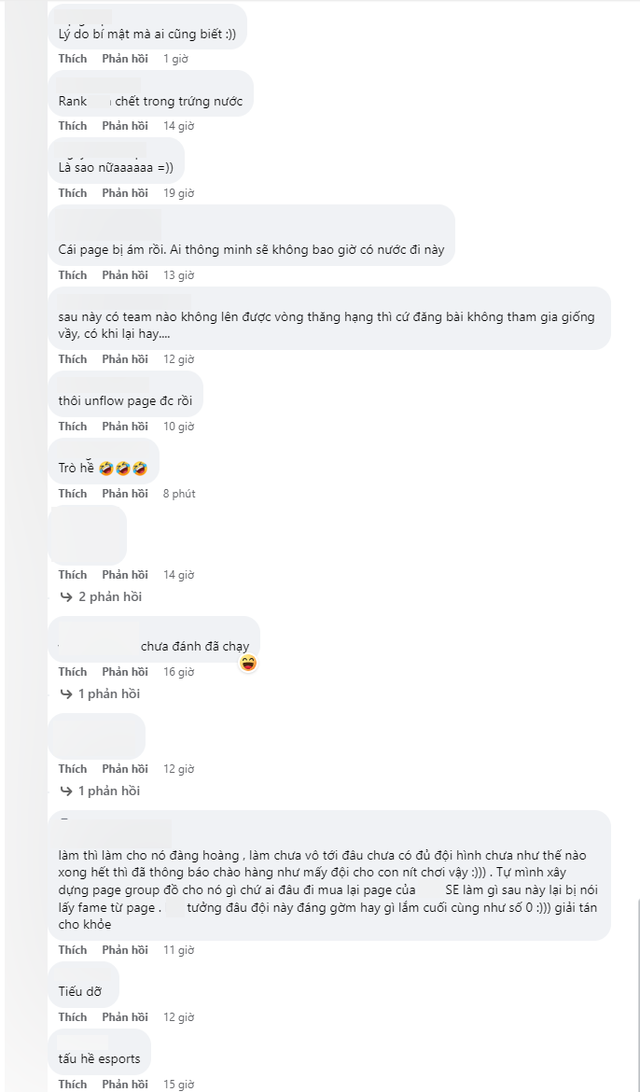Like the "Trò hề" comment

(73, 494)
